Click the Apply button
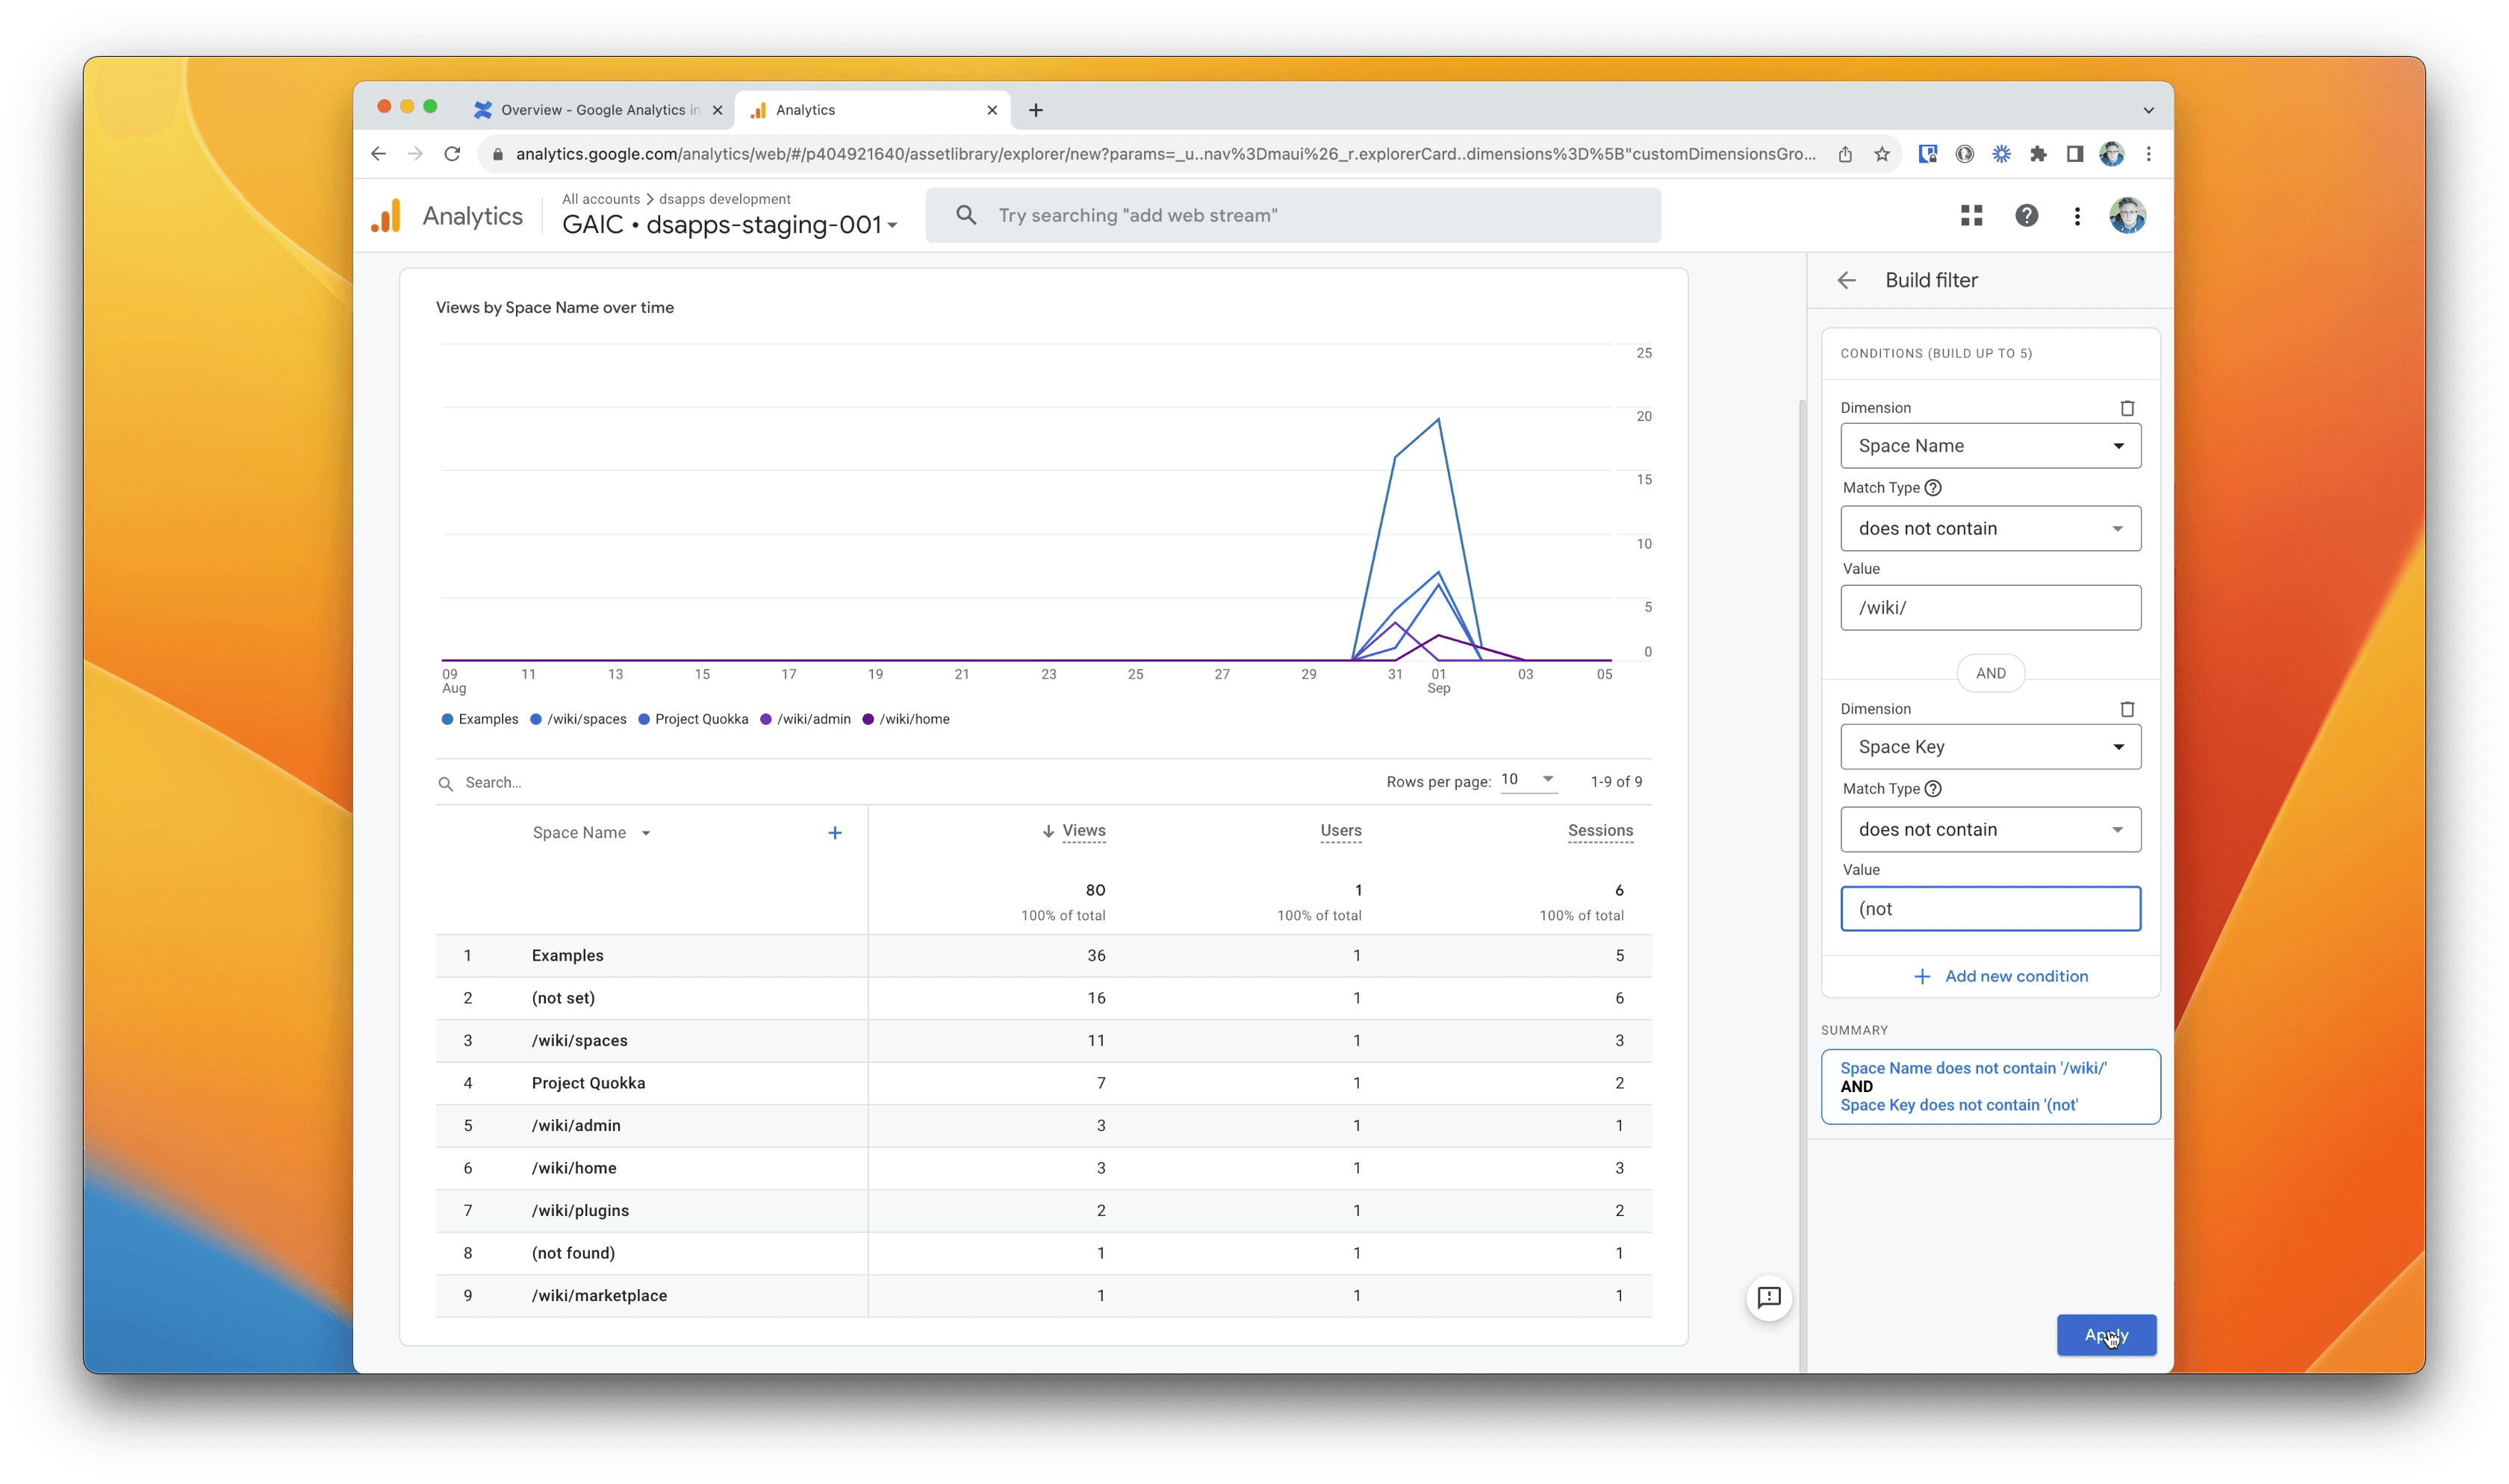The image size is (2509, 1484). point(2106,1335)
